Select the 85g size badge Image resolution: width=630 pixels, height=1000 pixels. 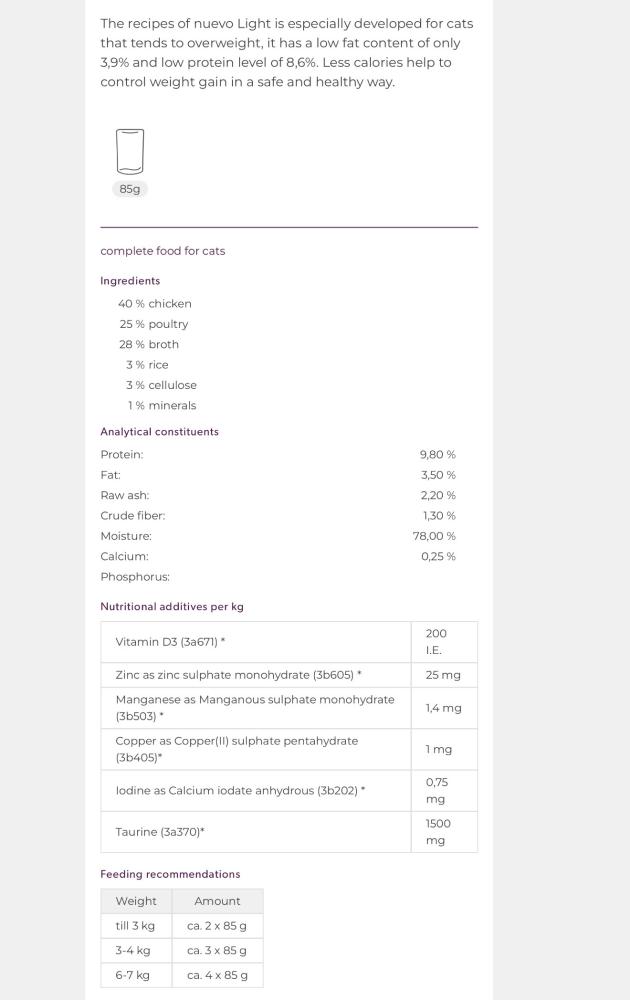[130, 189]
